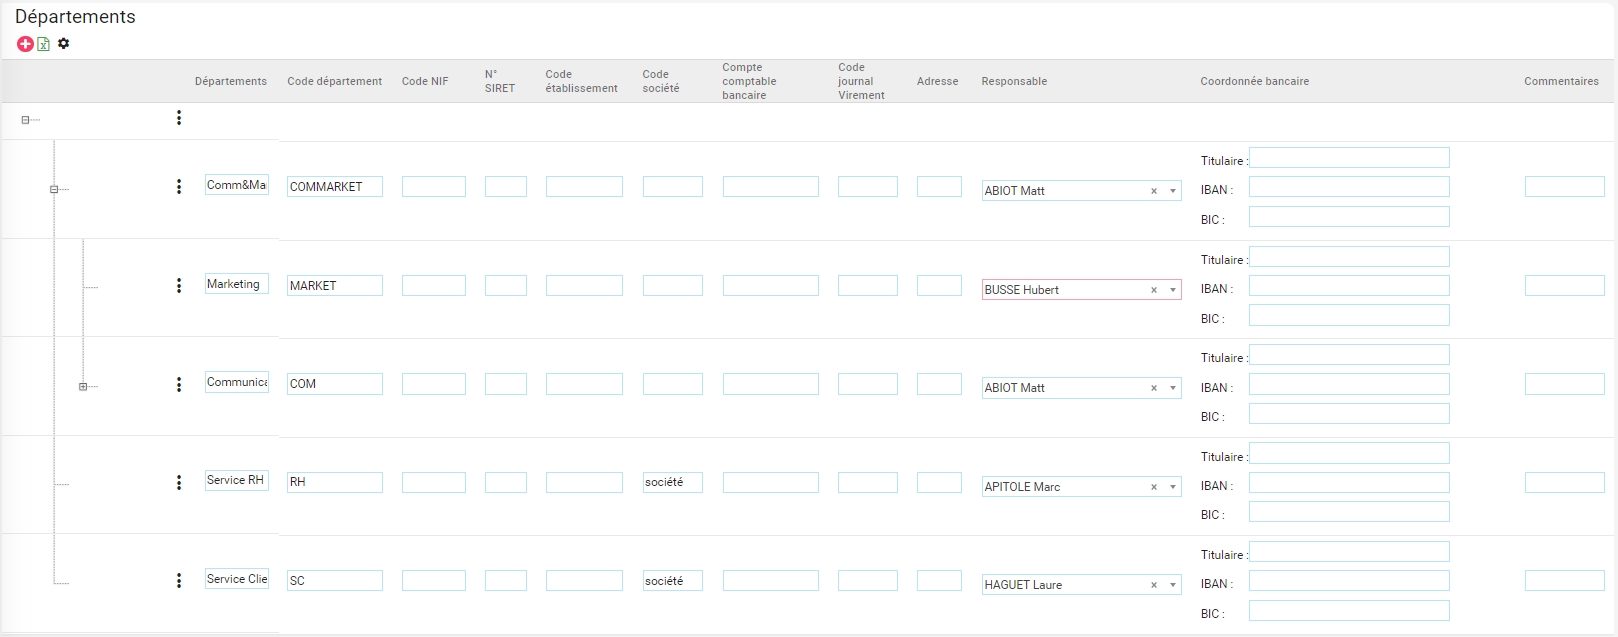Screen dimensions: 1618x637
Task: Open the three-dot menu on the root row
Action: [179, 118]
